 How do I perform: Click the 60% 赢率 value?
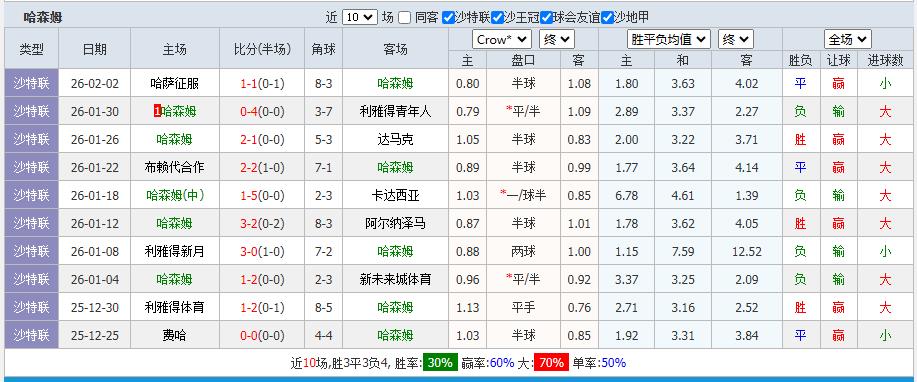pyautogui.click(x=502, y=363)
